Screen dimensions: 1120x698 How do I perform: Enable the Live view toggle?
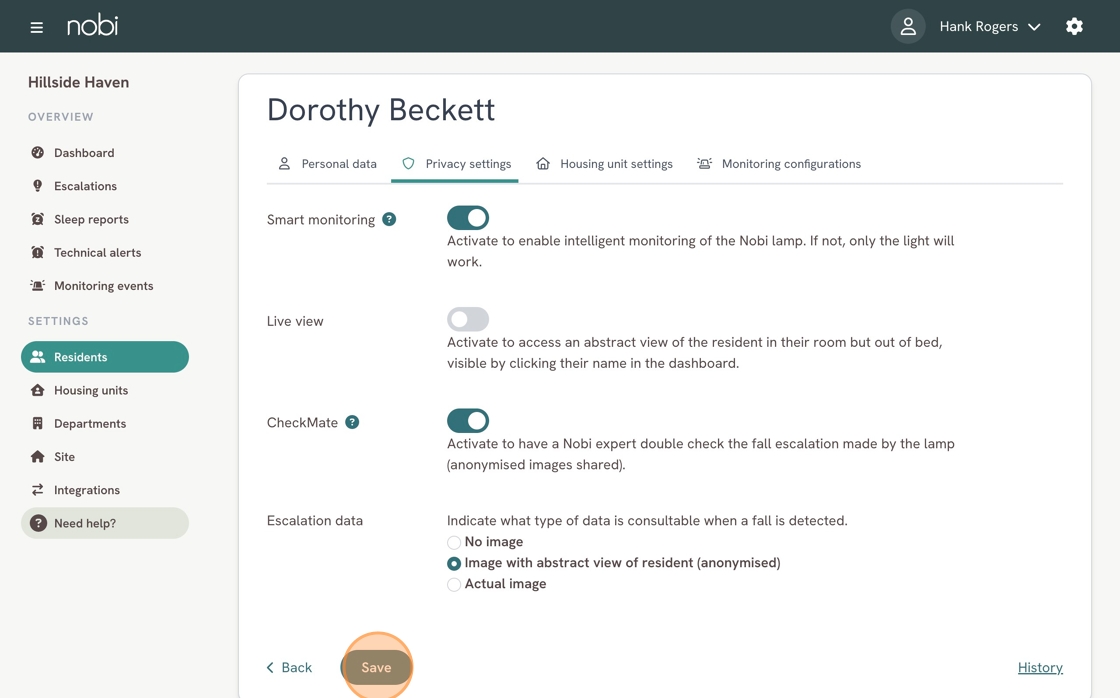coord(468,320)
